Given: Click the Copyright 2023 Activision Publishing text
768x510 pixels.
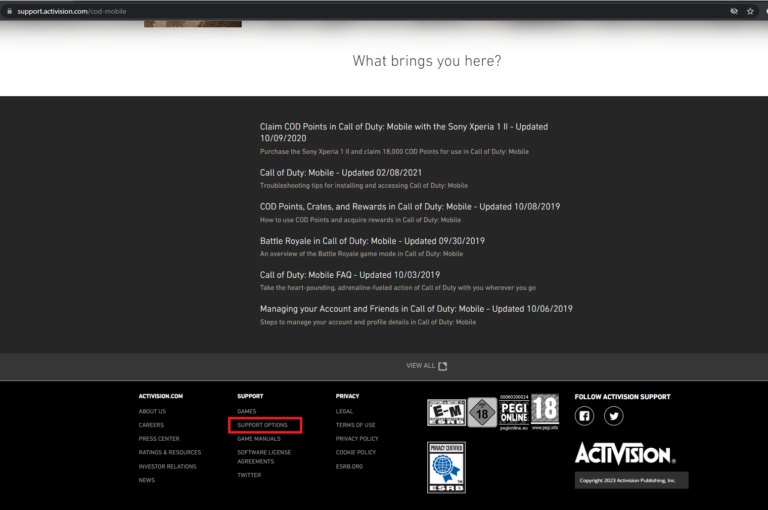Looking at the screenshot, I should [627, 481].
